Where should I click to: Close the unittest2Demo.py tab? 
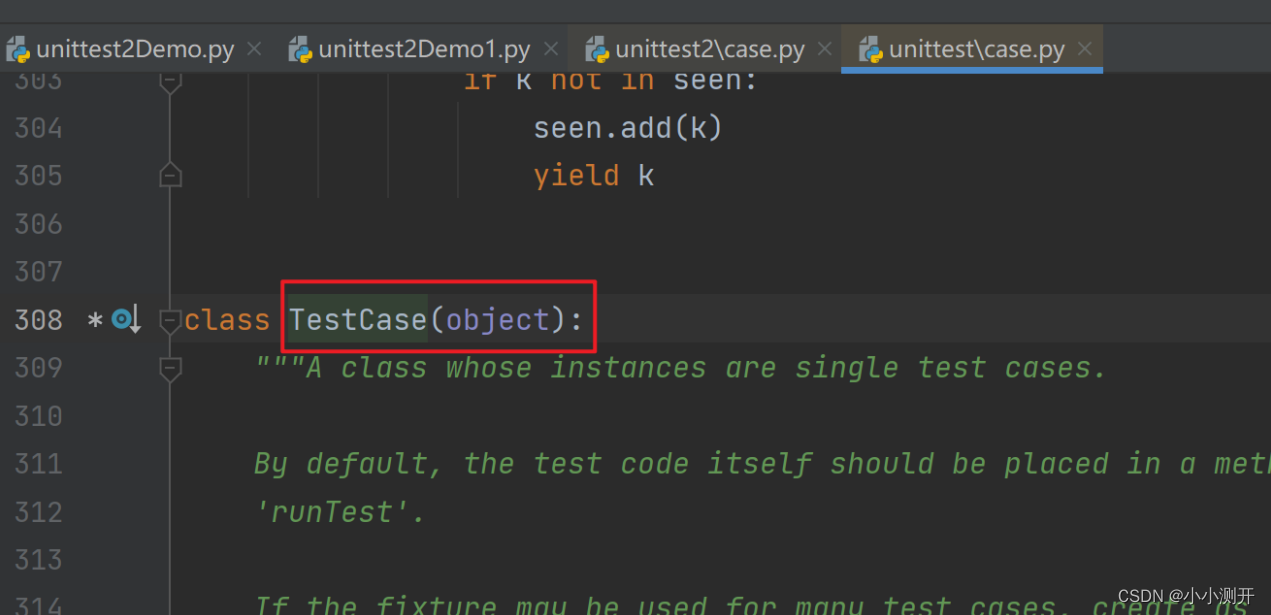click(x=254, y=47)
